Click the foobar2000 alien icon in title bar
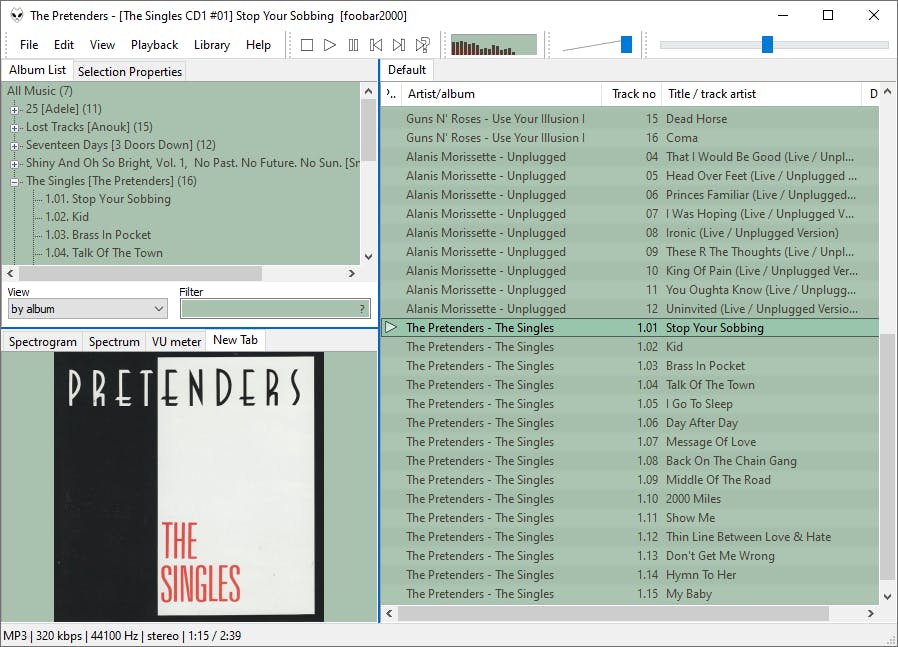Screen dimensions: 898x647 point(17,15)
